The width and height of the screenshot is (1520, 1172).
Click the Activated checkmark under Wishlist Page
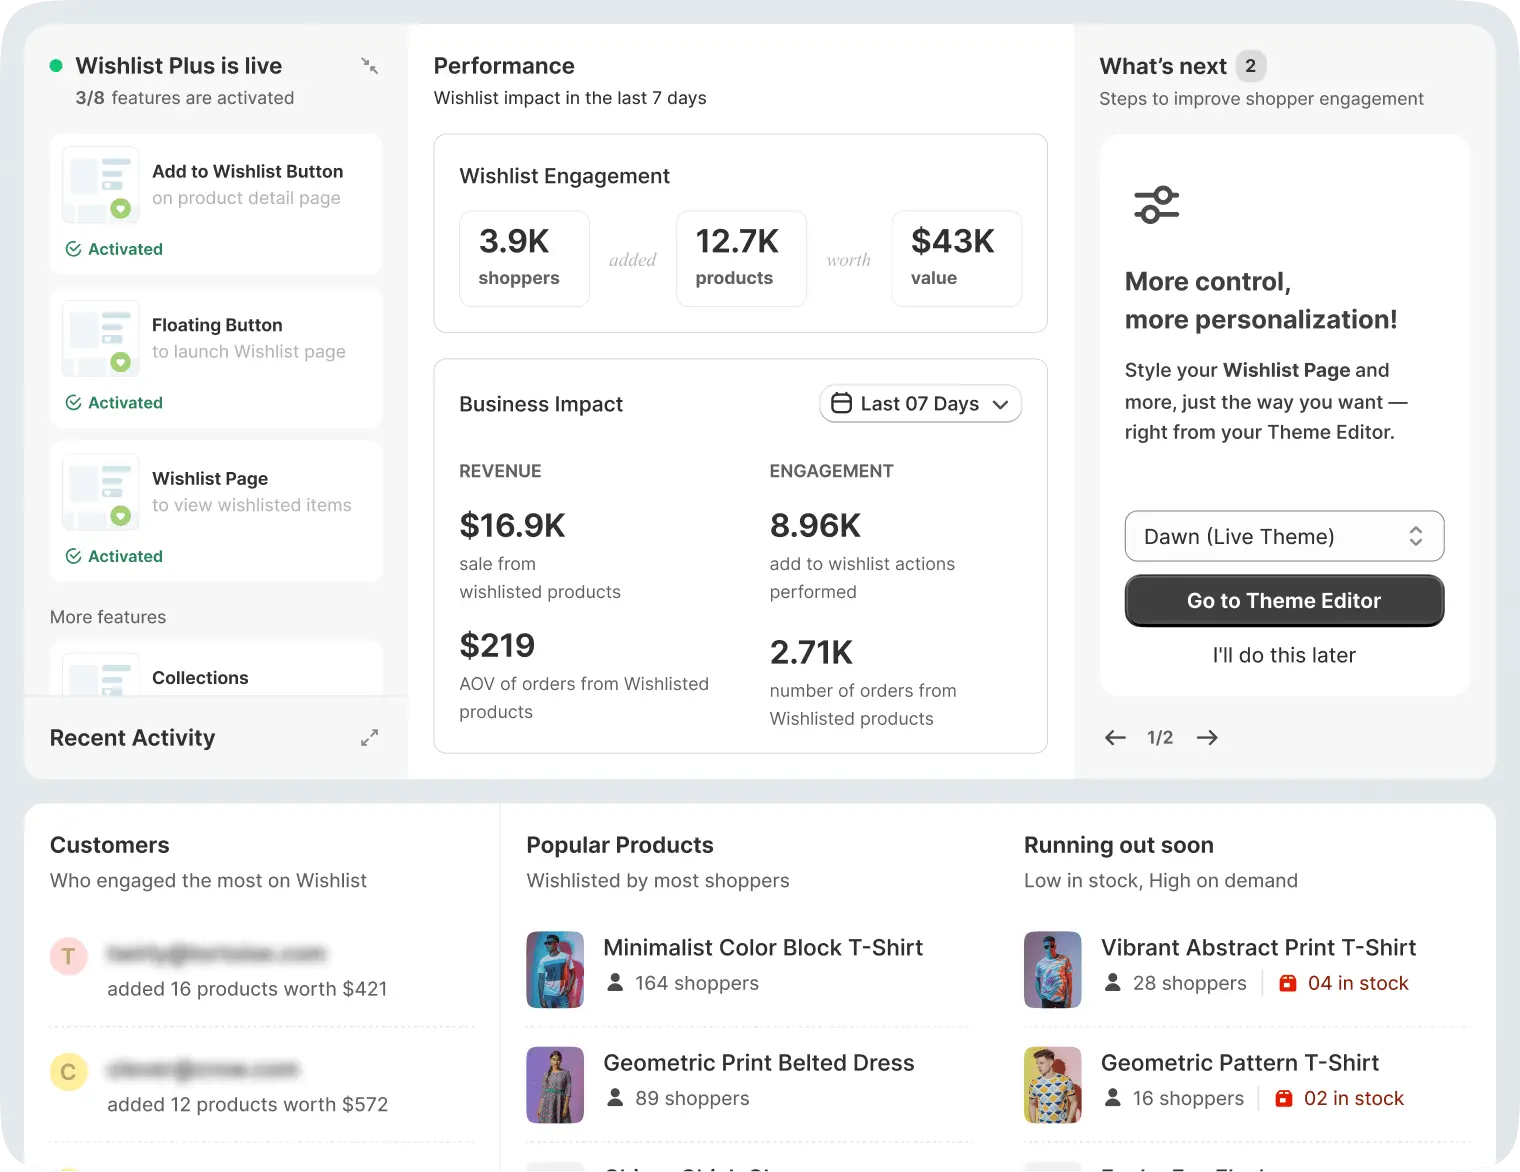point(71,556)
